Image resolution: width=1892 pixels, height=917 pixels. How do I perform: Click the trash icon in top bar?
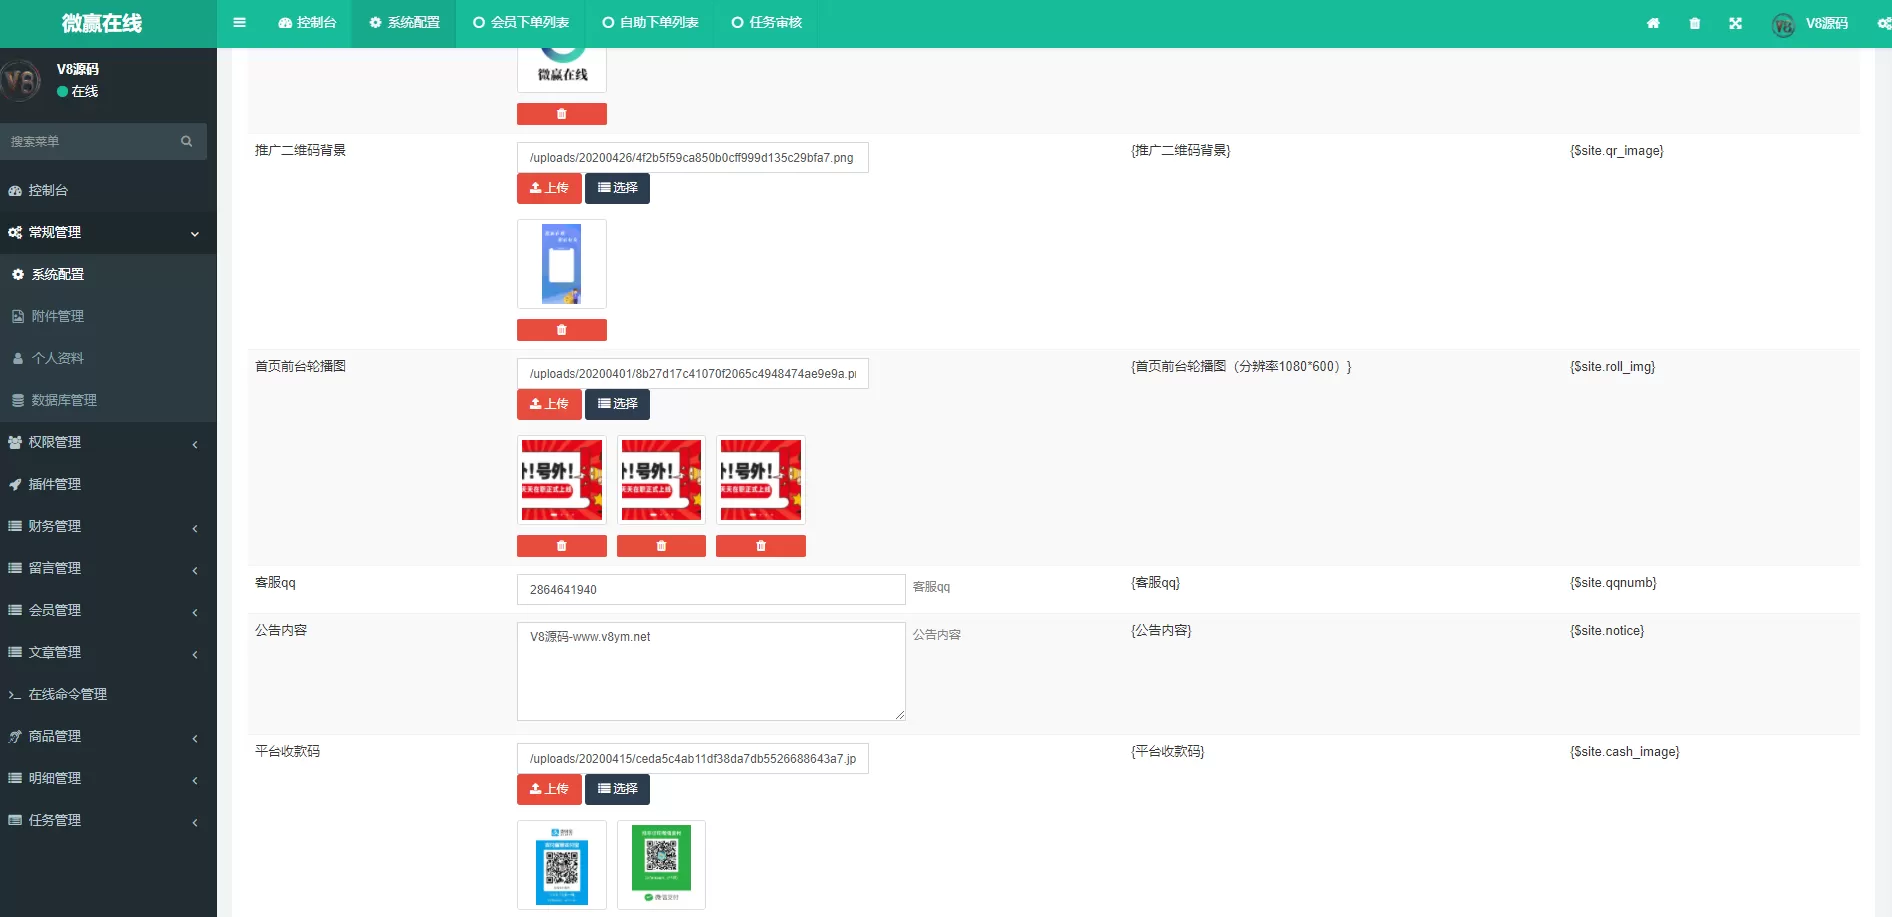click(1694, 23)
